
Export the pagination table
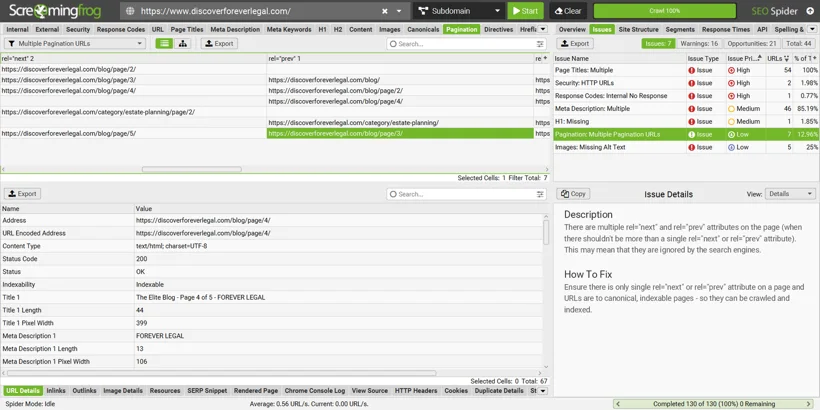click(x=219, y=44)
